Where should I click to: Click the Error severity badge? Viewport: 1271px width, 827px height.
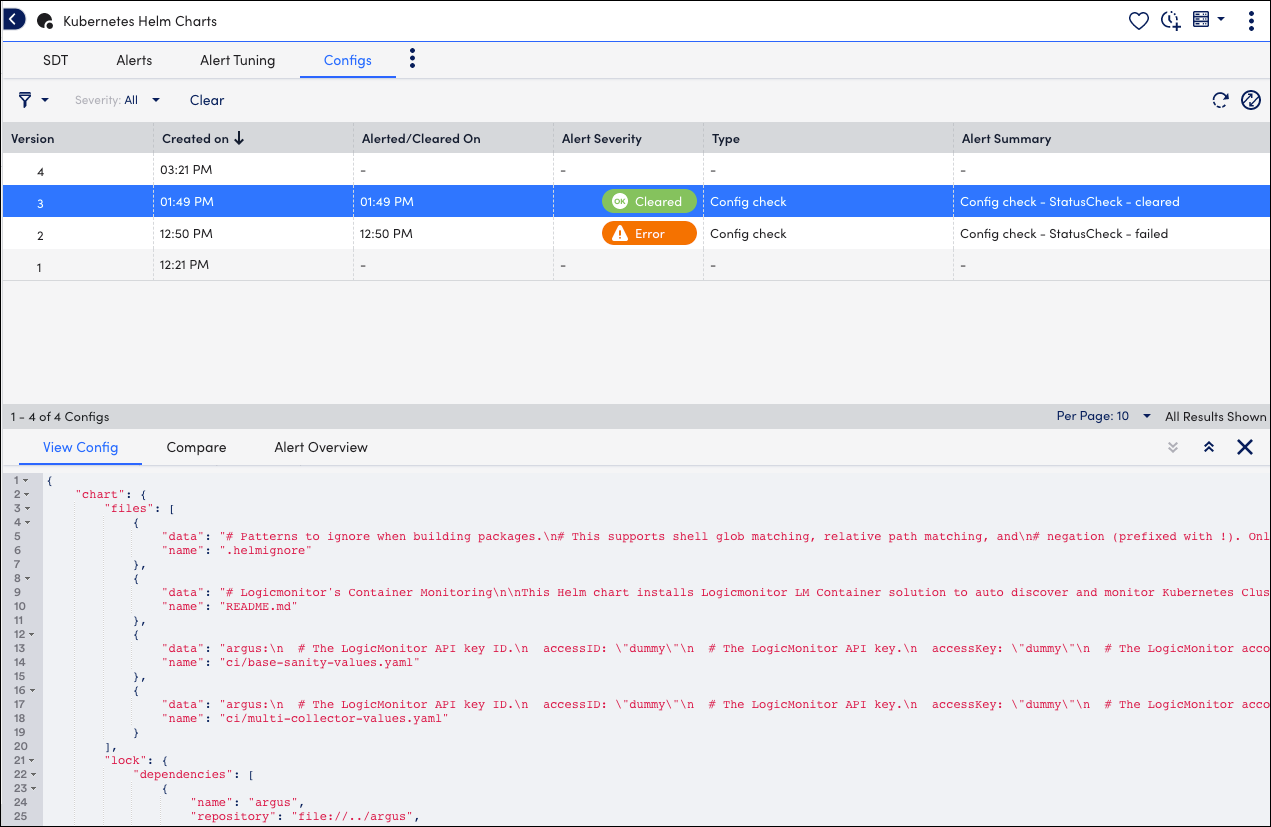coord(649,233)
